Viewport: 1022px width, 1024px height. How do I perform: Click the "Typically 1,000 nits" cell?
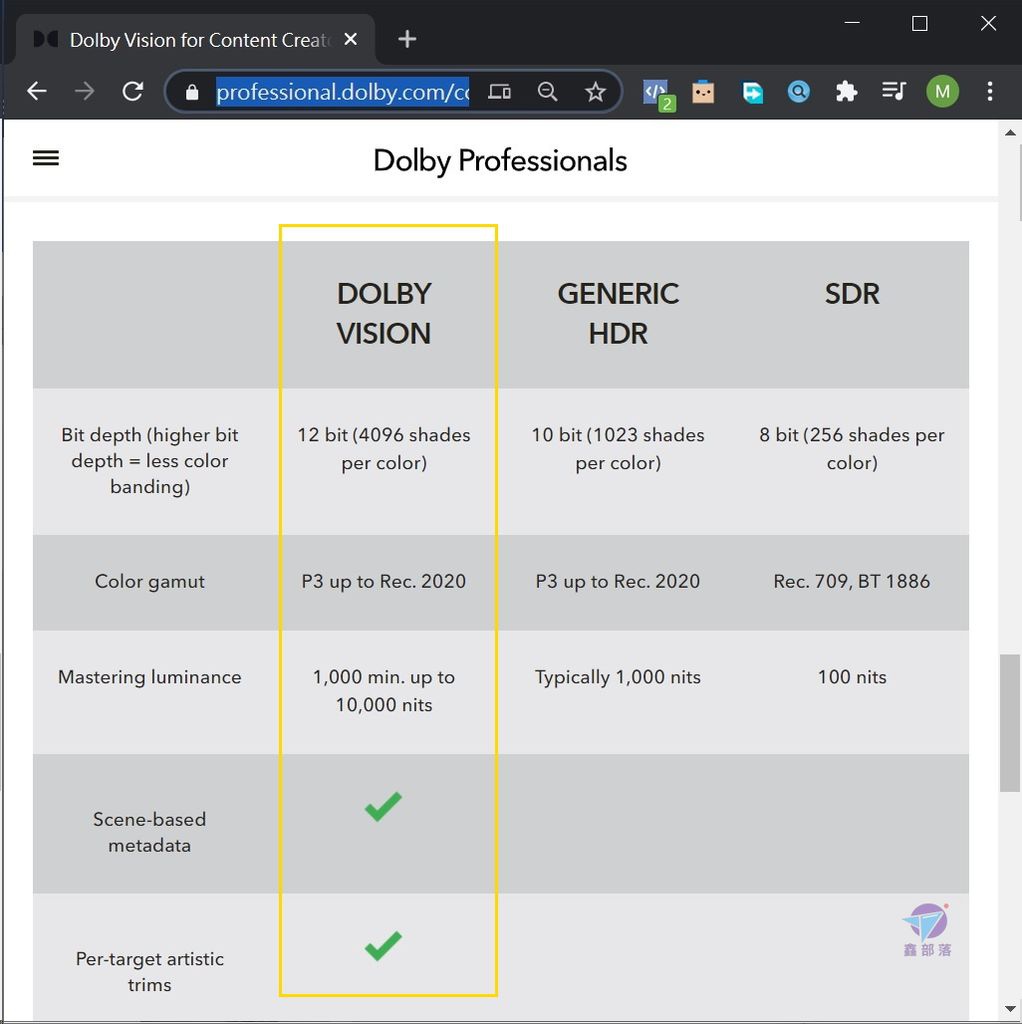[618, 677]
